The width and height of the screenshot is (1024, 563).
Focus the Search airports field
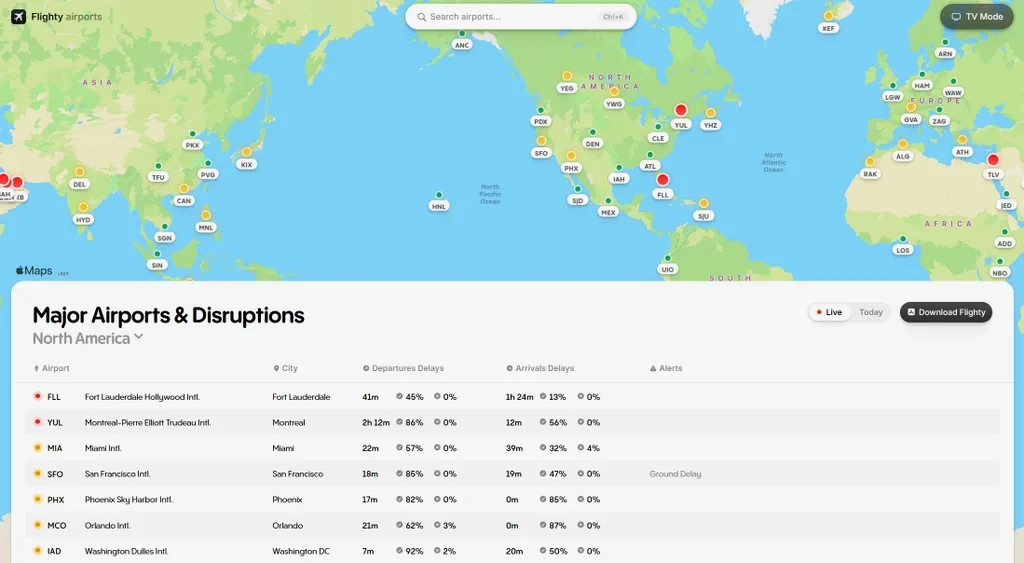[520, 17]
